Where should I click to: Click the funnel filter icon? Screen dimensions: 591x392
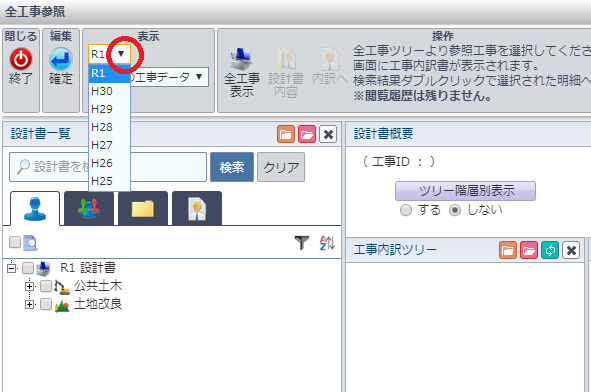click(x=302, y=243)
